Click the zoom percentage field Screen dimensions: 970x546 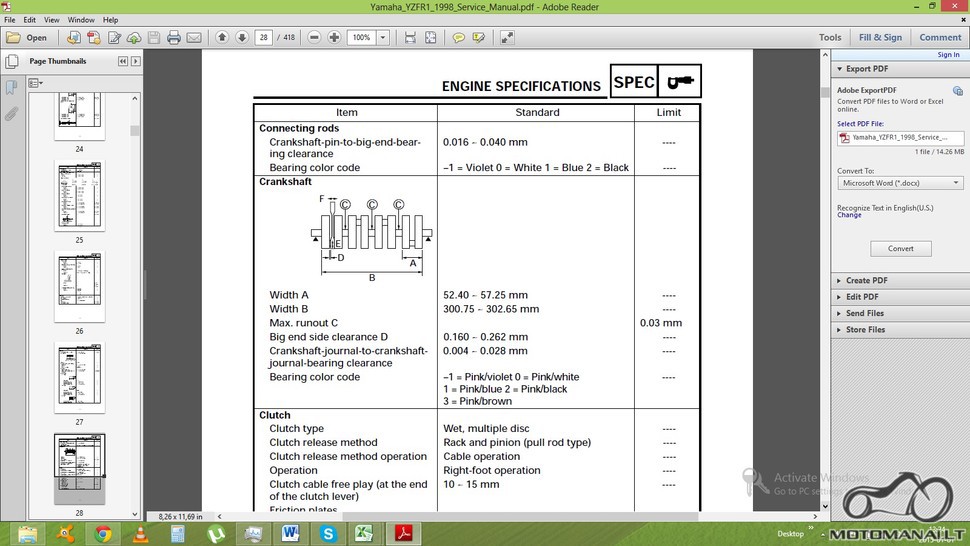coord(362,38)
